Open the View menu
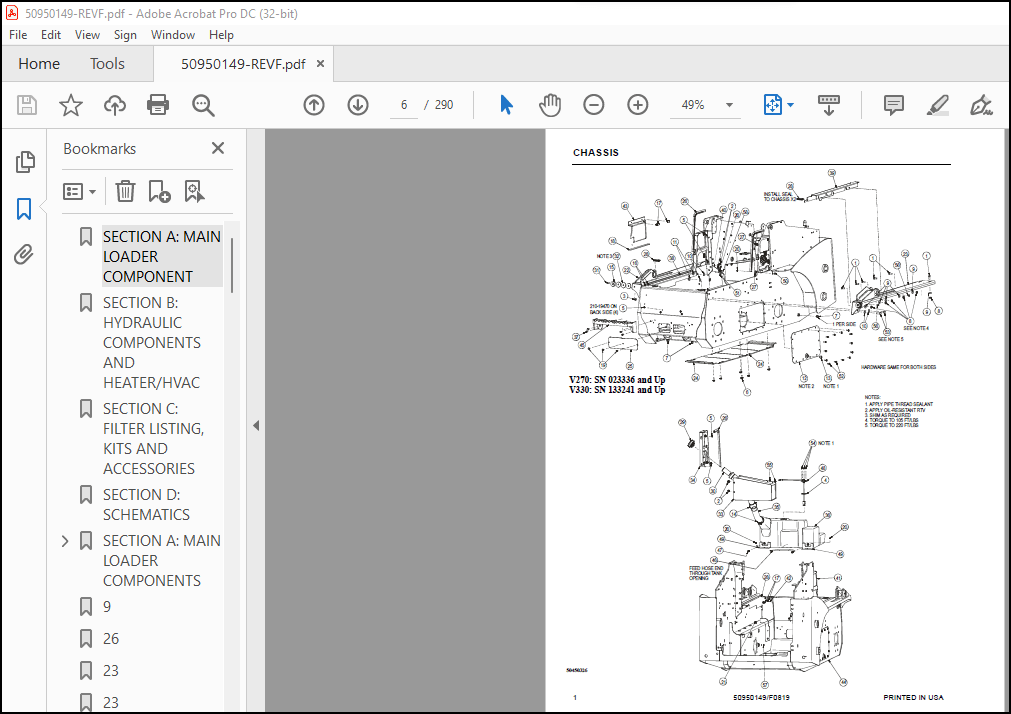 click(x=88, y=35)
